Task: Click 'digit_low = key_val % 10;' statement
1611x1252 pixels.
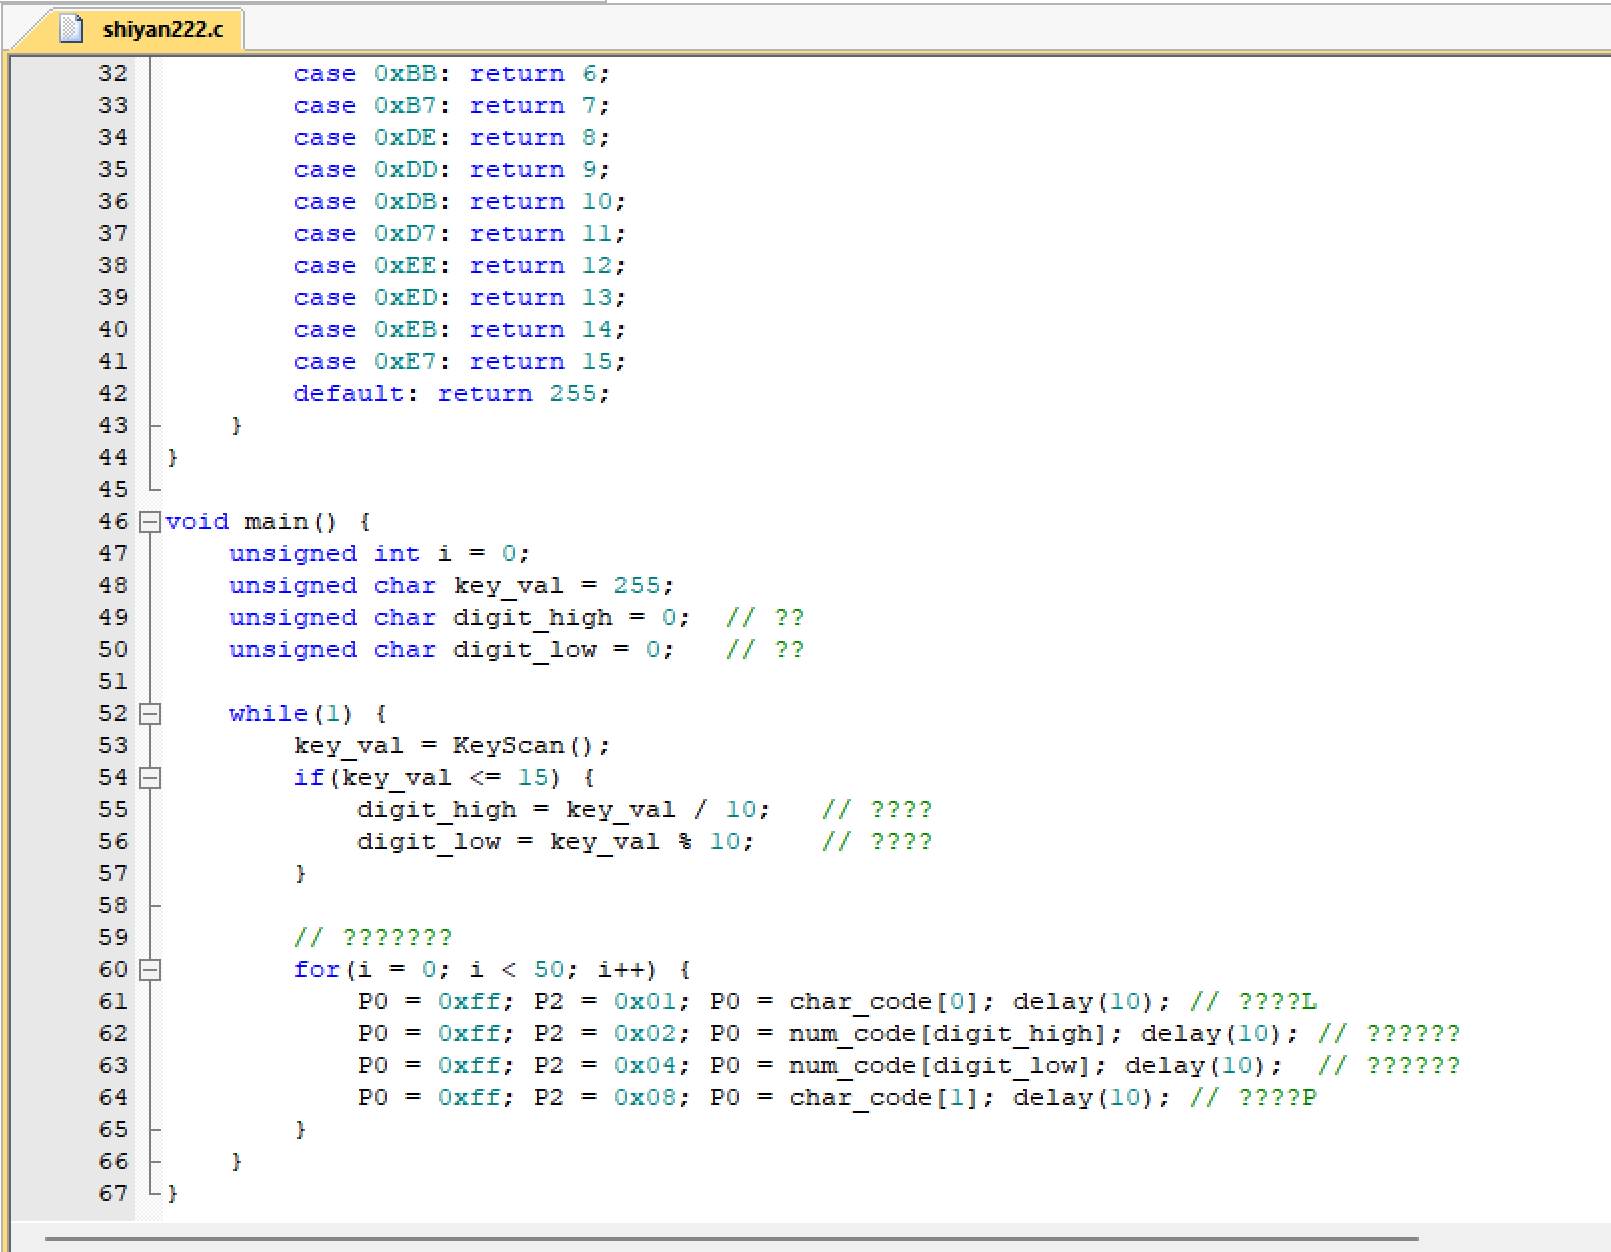Action: [555, 842]
